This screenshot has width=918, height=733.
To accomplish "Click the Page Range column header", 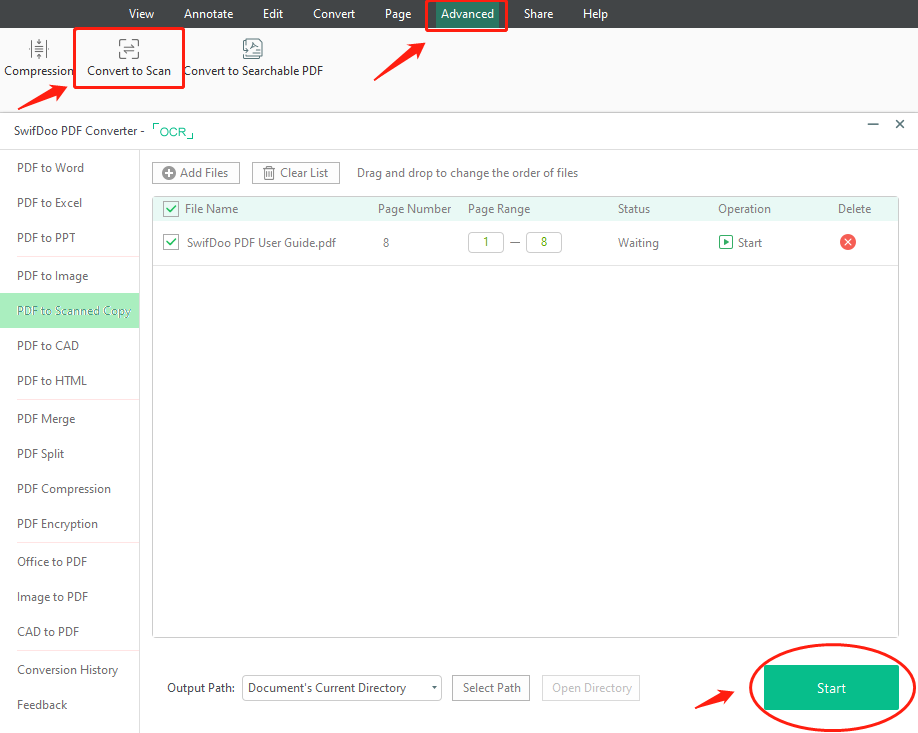I will click(x=499, y=209).
